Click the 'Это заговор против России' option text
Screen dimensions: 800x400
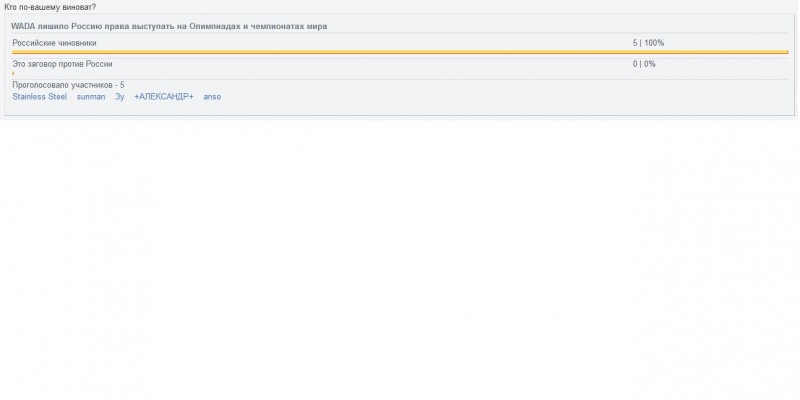tap(62, 64)
